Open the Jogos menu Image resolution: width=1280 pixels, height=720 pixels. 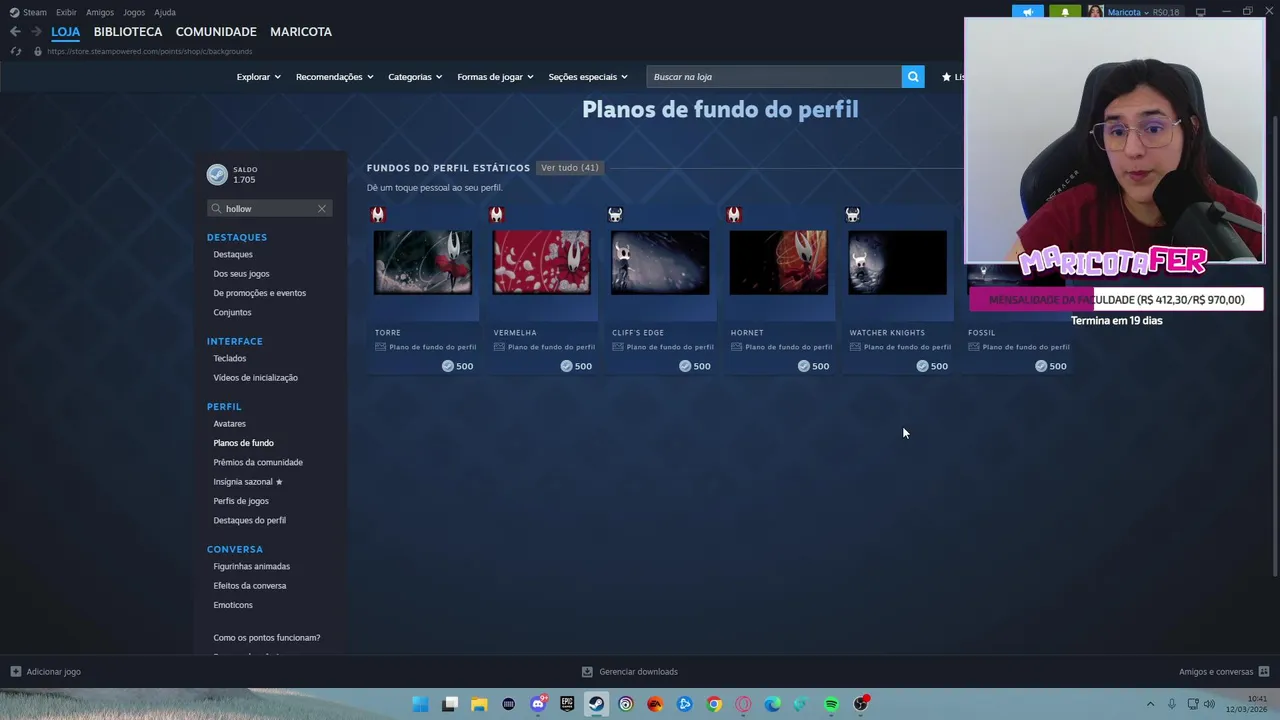point(134,12)
